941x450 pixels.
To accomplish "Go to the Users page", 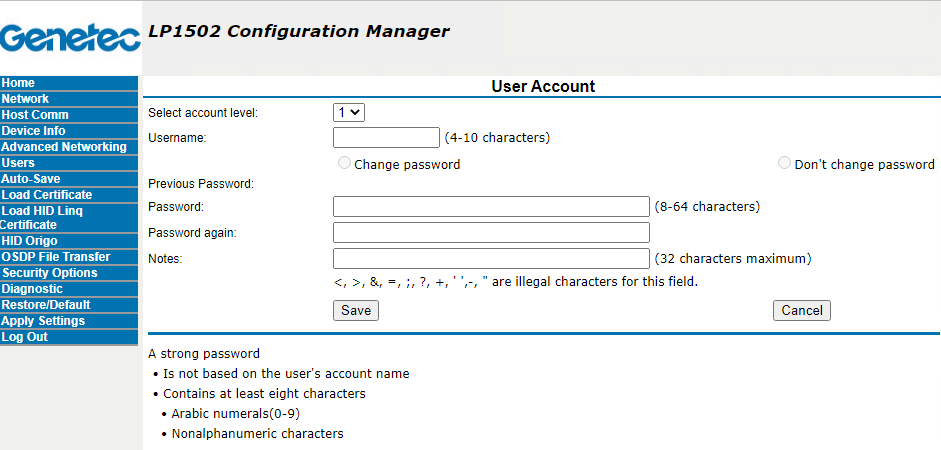I will click(x=69, y=163).
